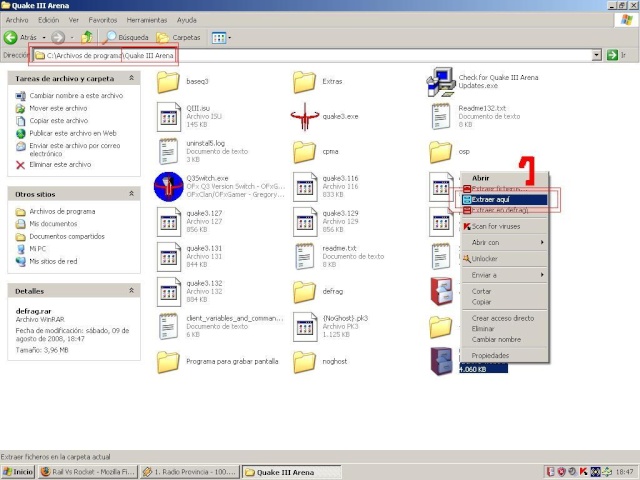Expand Abrir con submenu
This screenshot has width=640, height=480.
click(x=504, y=242)
